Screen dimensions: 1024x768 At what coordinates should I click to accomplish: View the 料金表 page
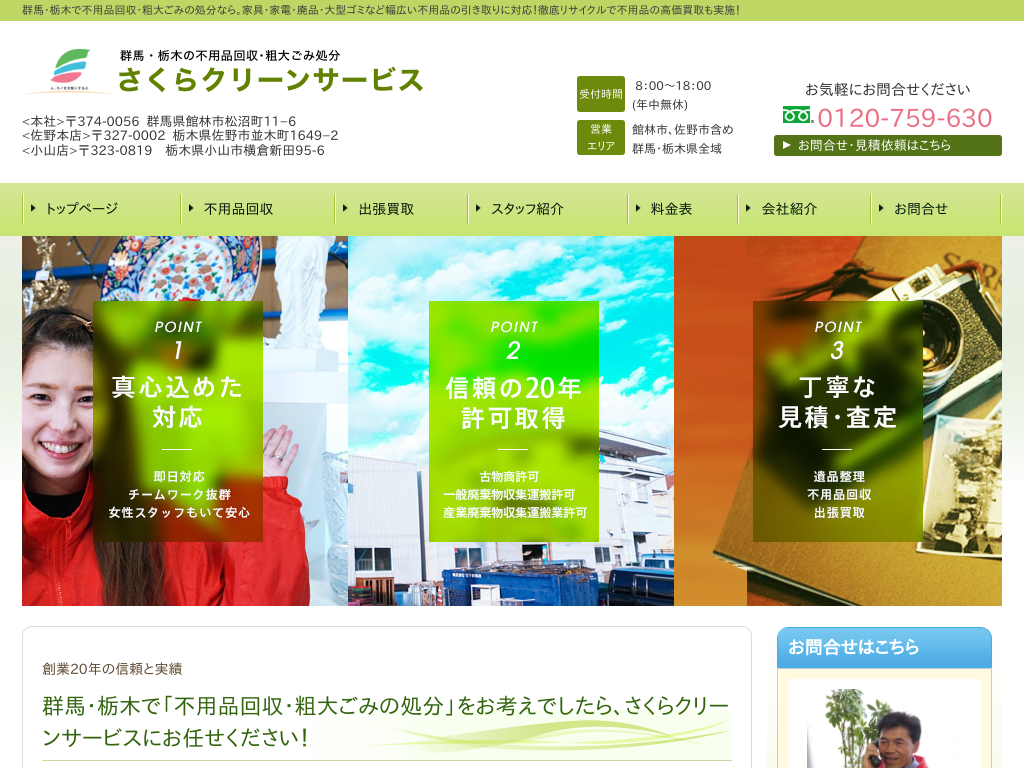(671, 209)
